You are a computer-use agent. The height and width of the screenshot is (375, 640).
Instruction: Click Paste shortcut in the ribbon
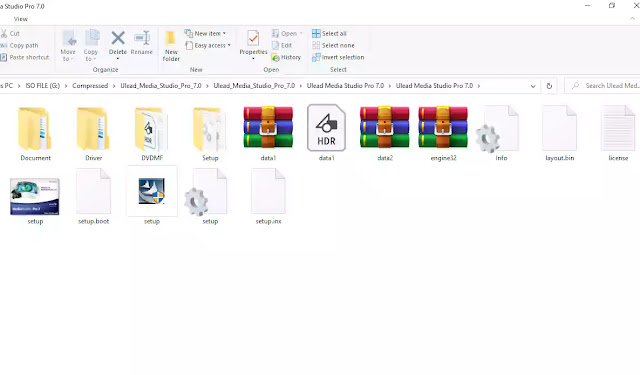pyautogui.click(x=24, y=57)
